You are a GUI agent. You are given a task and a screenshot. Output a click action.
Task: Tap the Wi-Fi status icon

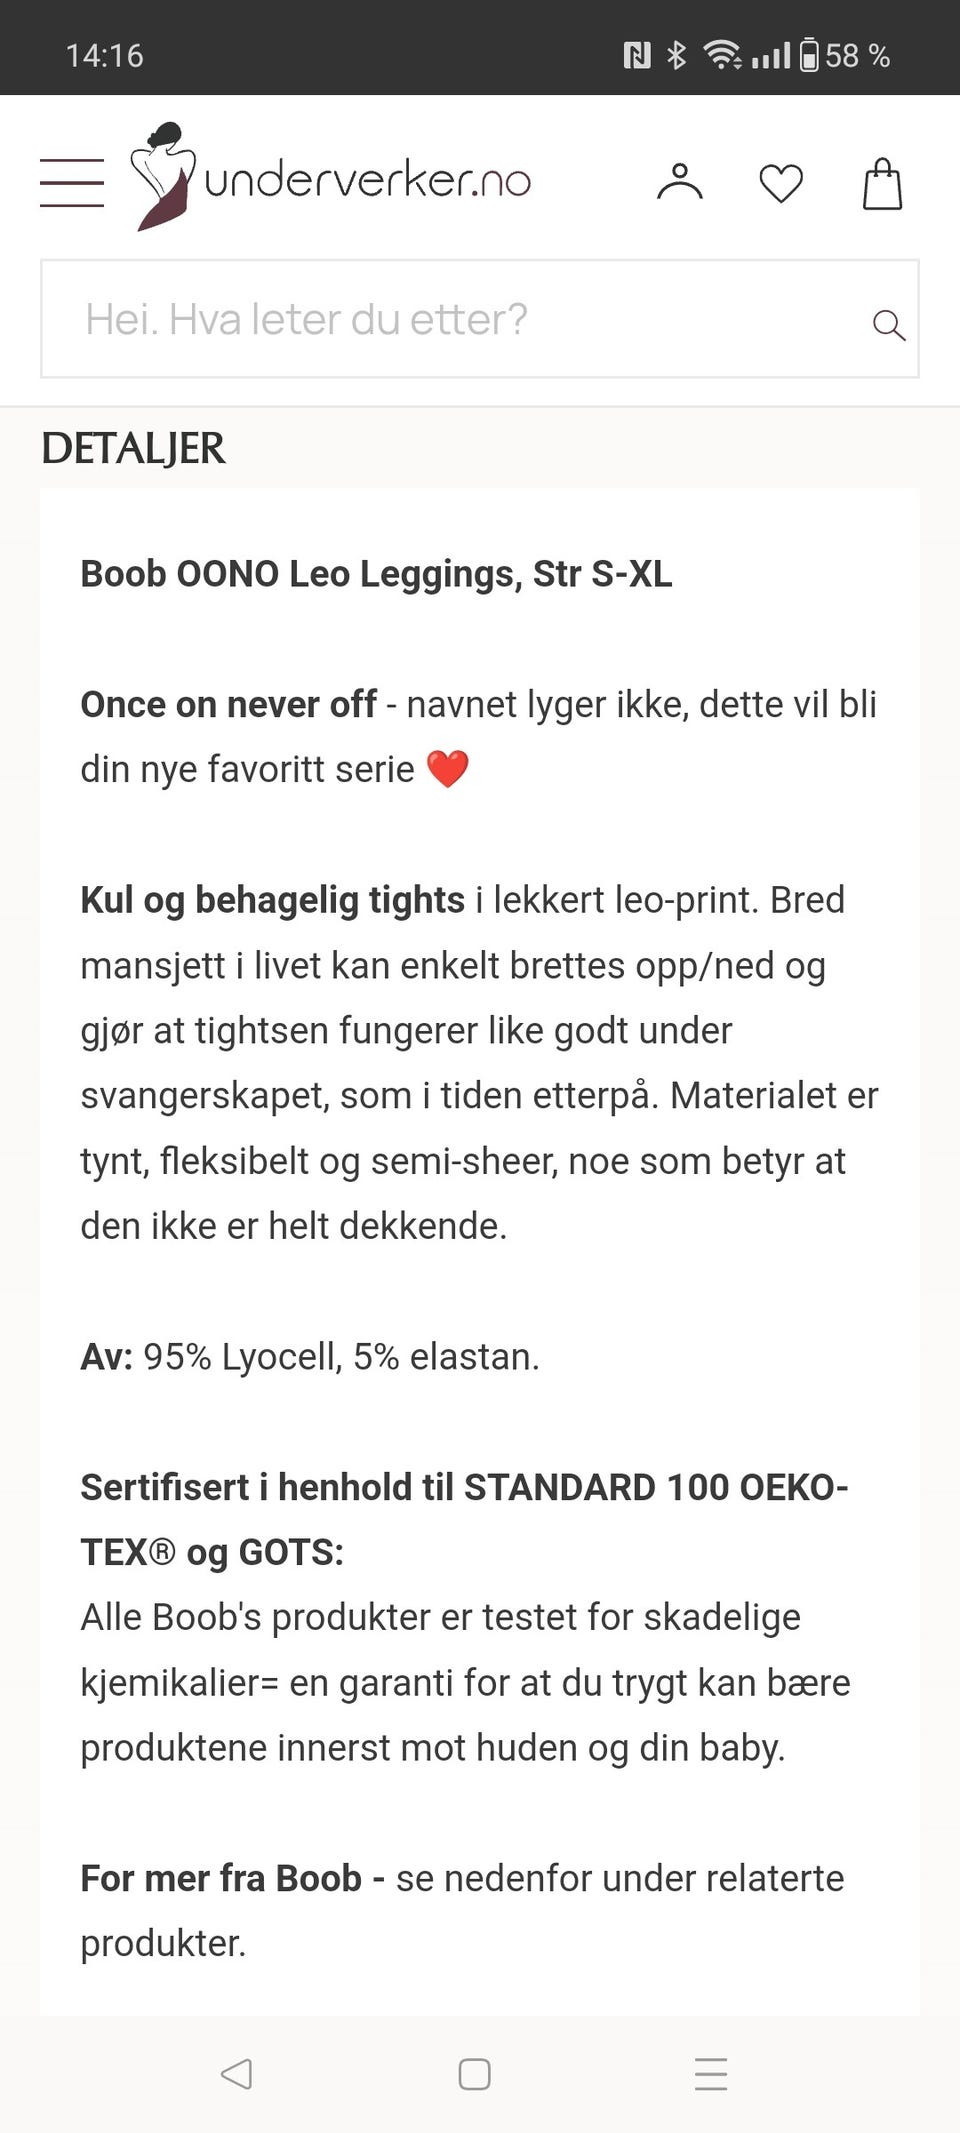click(x=721, y=55)
